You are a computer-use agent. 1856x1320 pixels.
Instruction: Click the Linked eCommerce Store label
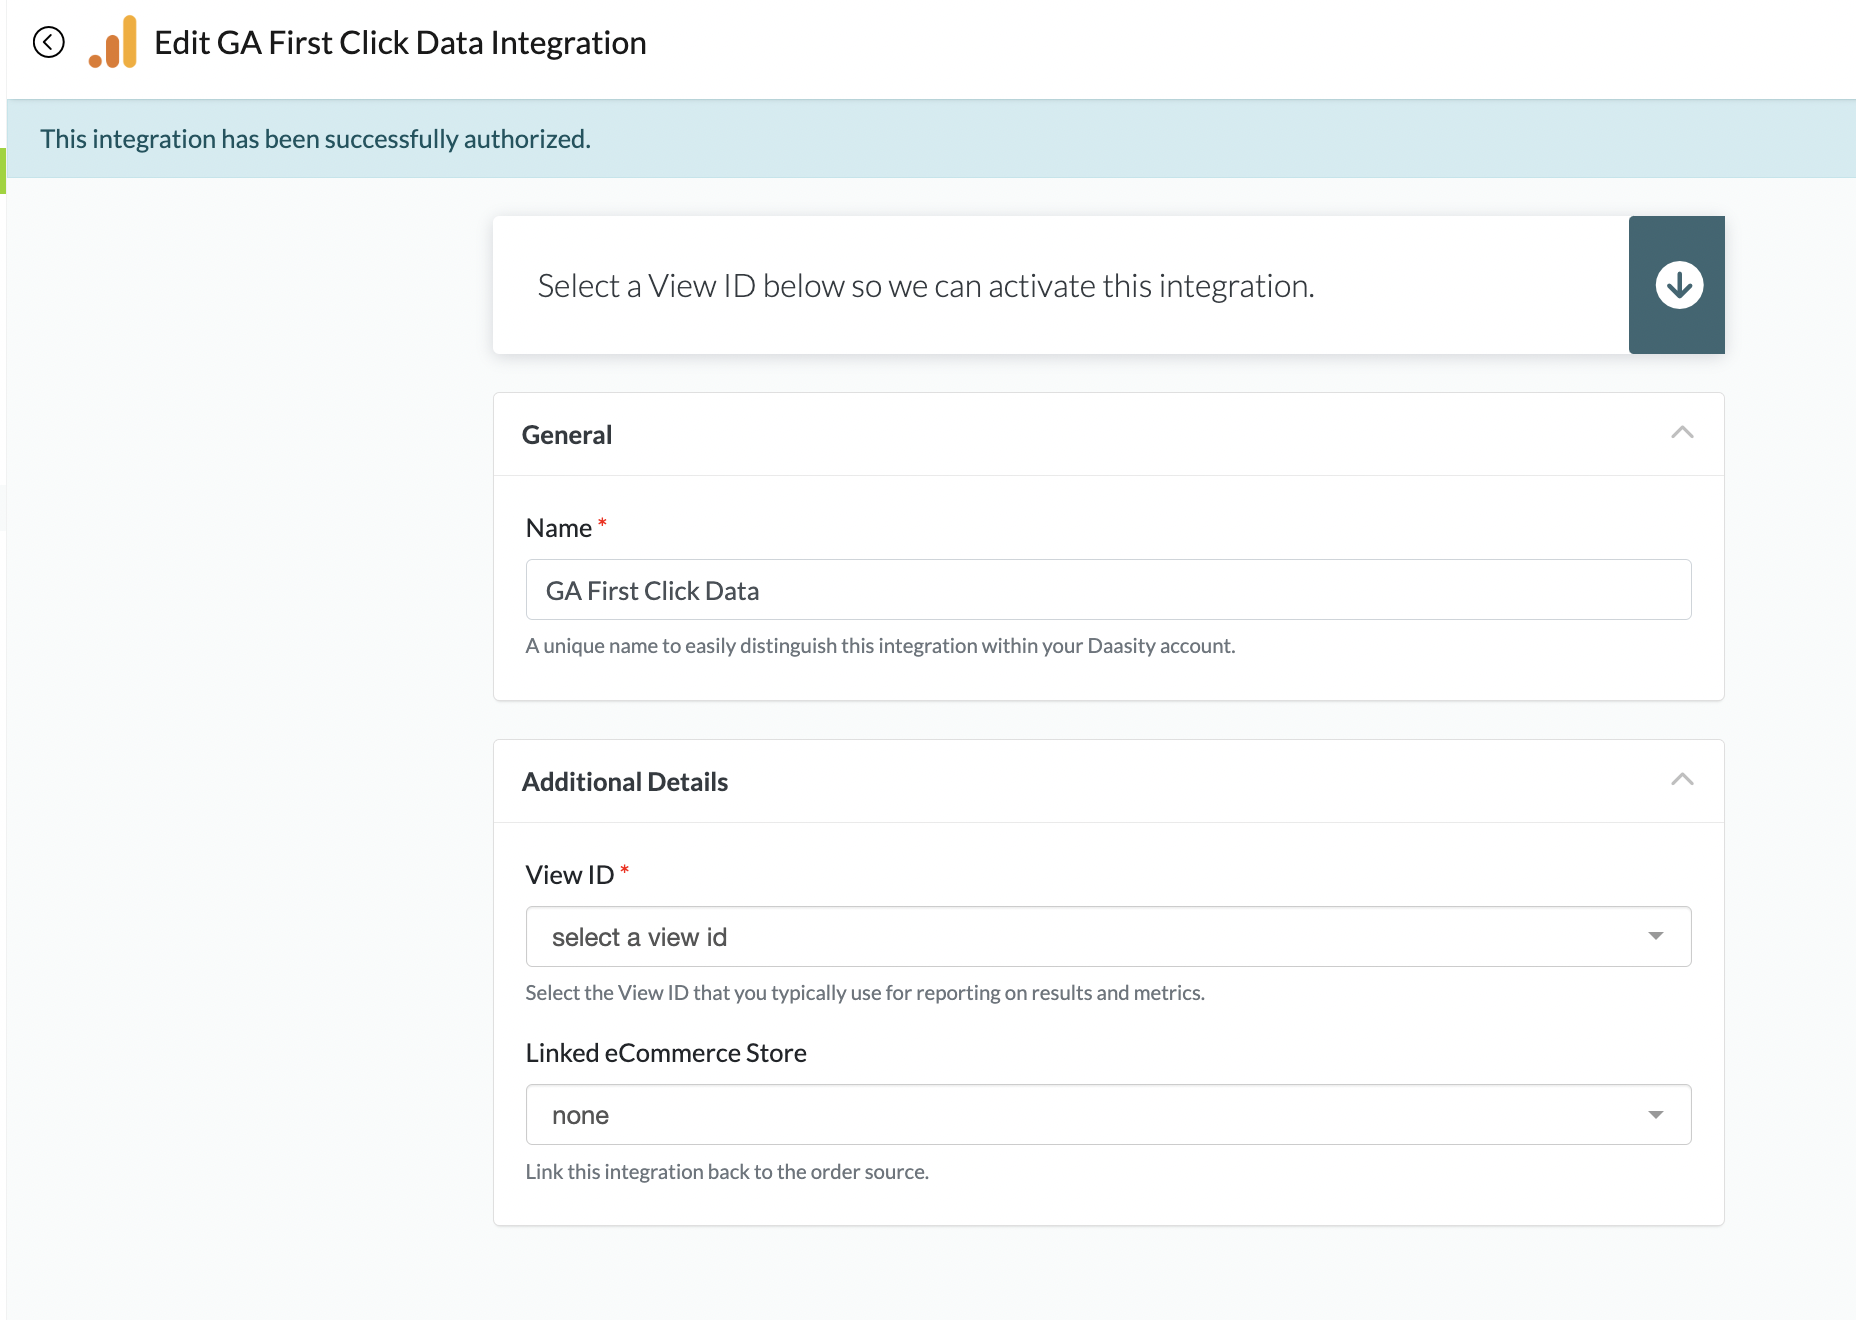(666, 1053)
